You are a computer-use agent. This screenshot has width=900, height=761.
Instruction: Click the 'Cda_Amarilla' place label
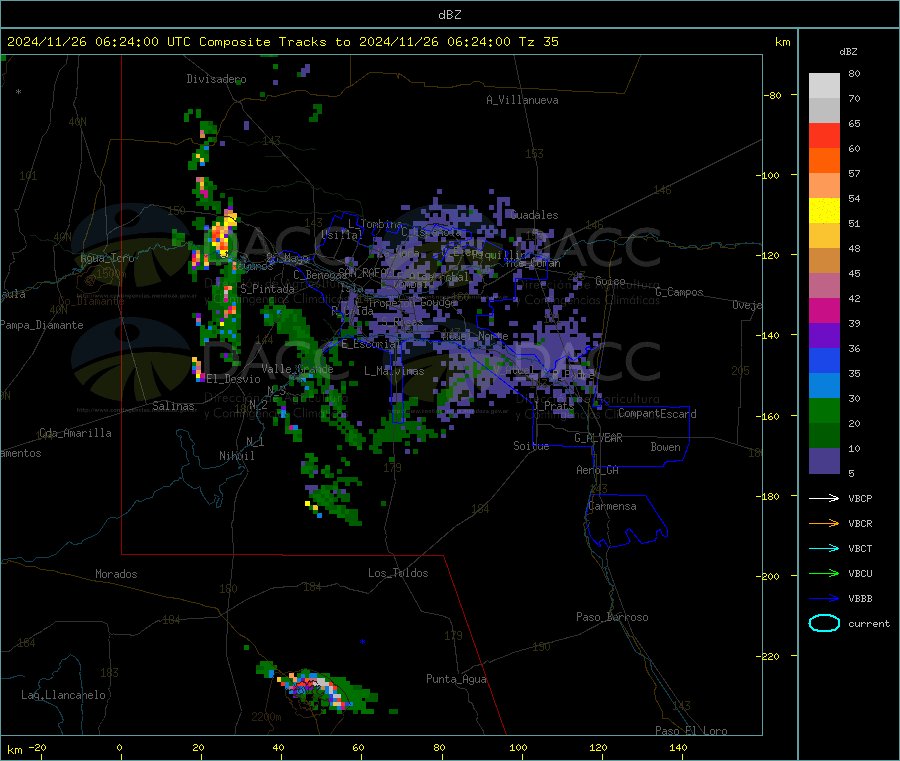[x=76, y=433]
